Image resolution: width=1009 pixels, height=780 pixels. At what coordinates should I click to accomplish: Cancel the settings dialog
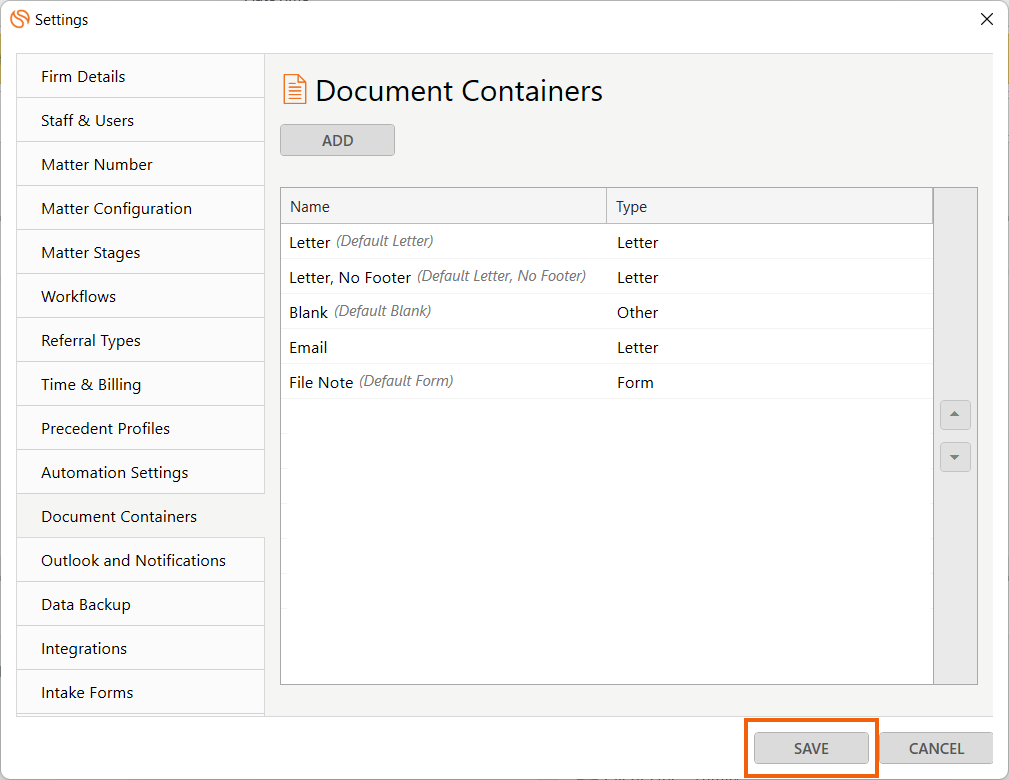click(935, 748)
